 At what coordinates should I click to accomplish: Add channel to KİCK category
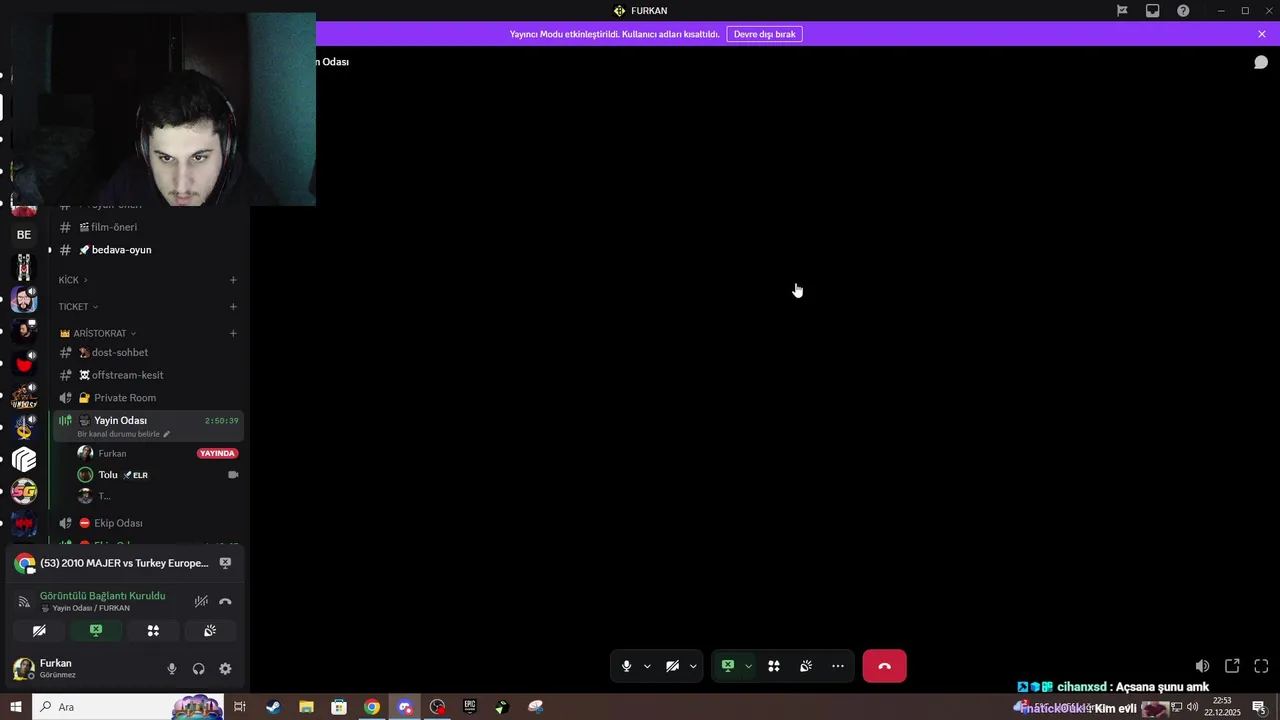point(233,280)
